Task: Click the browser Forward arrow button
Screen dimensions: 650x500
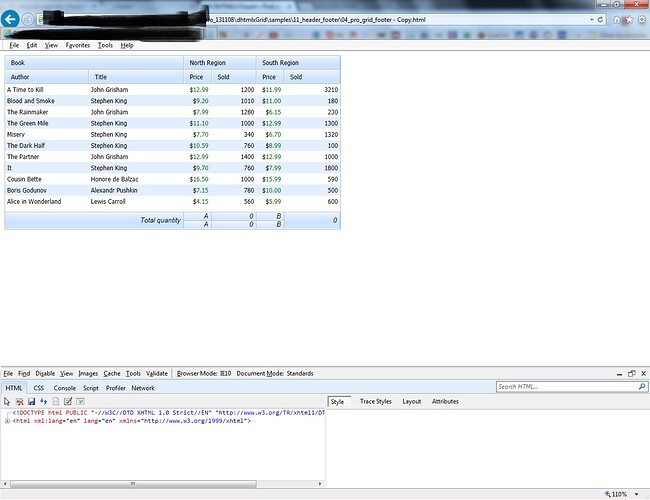Action: click(x=28, y=19)
